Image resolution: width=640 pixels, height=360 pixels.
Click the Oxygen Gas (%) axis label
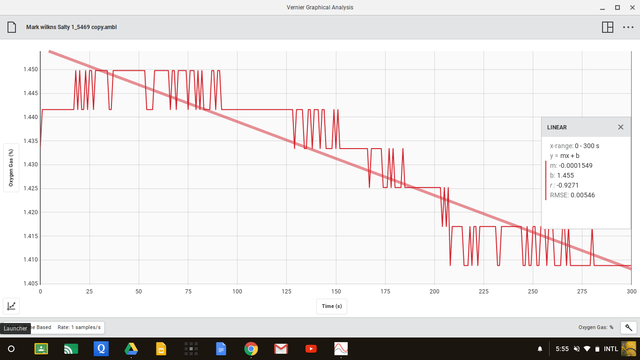click(11, 168)
